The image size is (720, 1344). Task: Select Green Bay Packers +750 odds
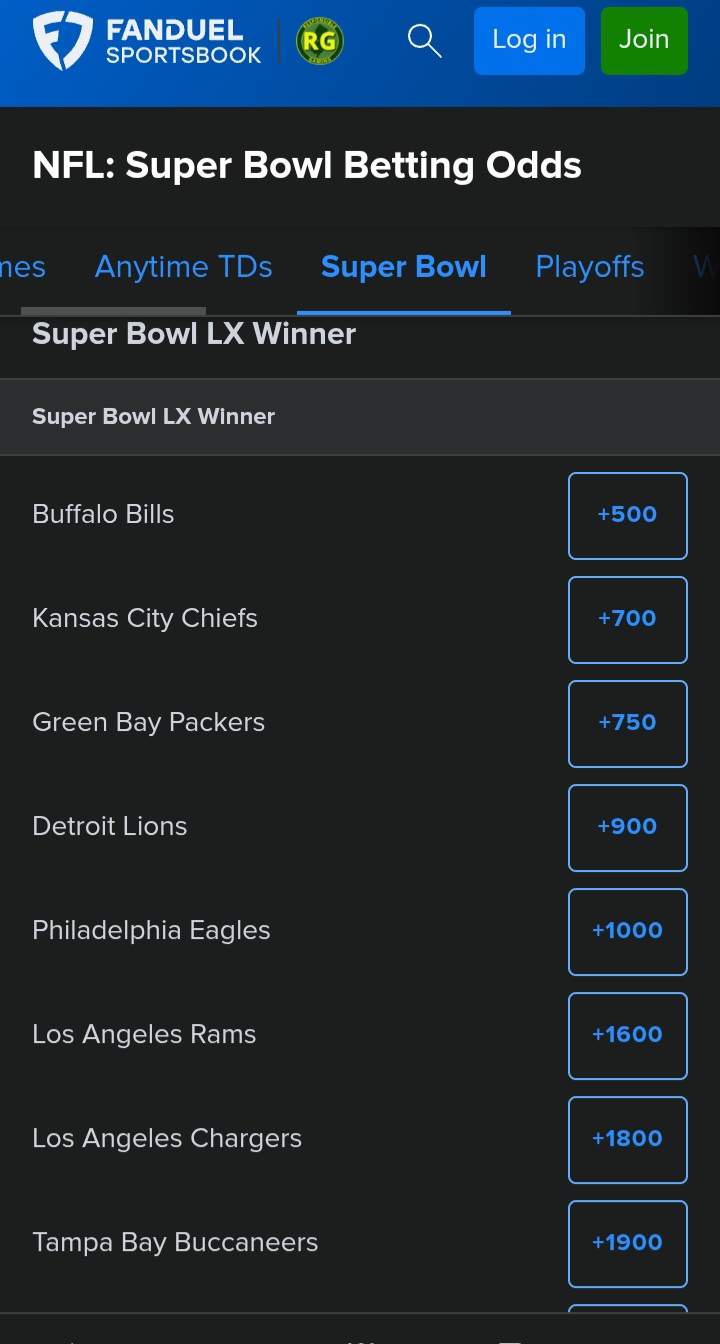(x=627, y=723)
